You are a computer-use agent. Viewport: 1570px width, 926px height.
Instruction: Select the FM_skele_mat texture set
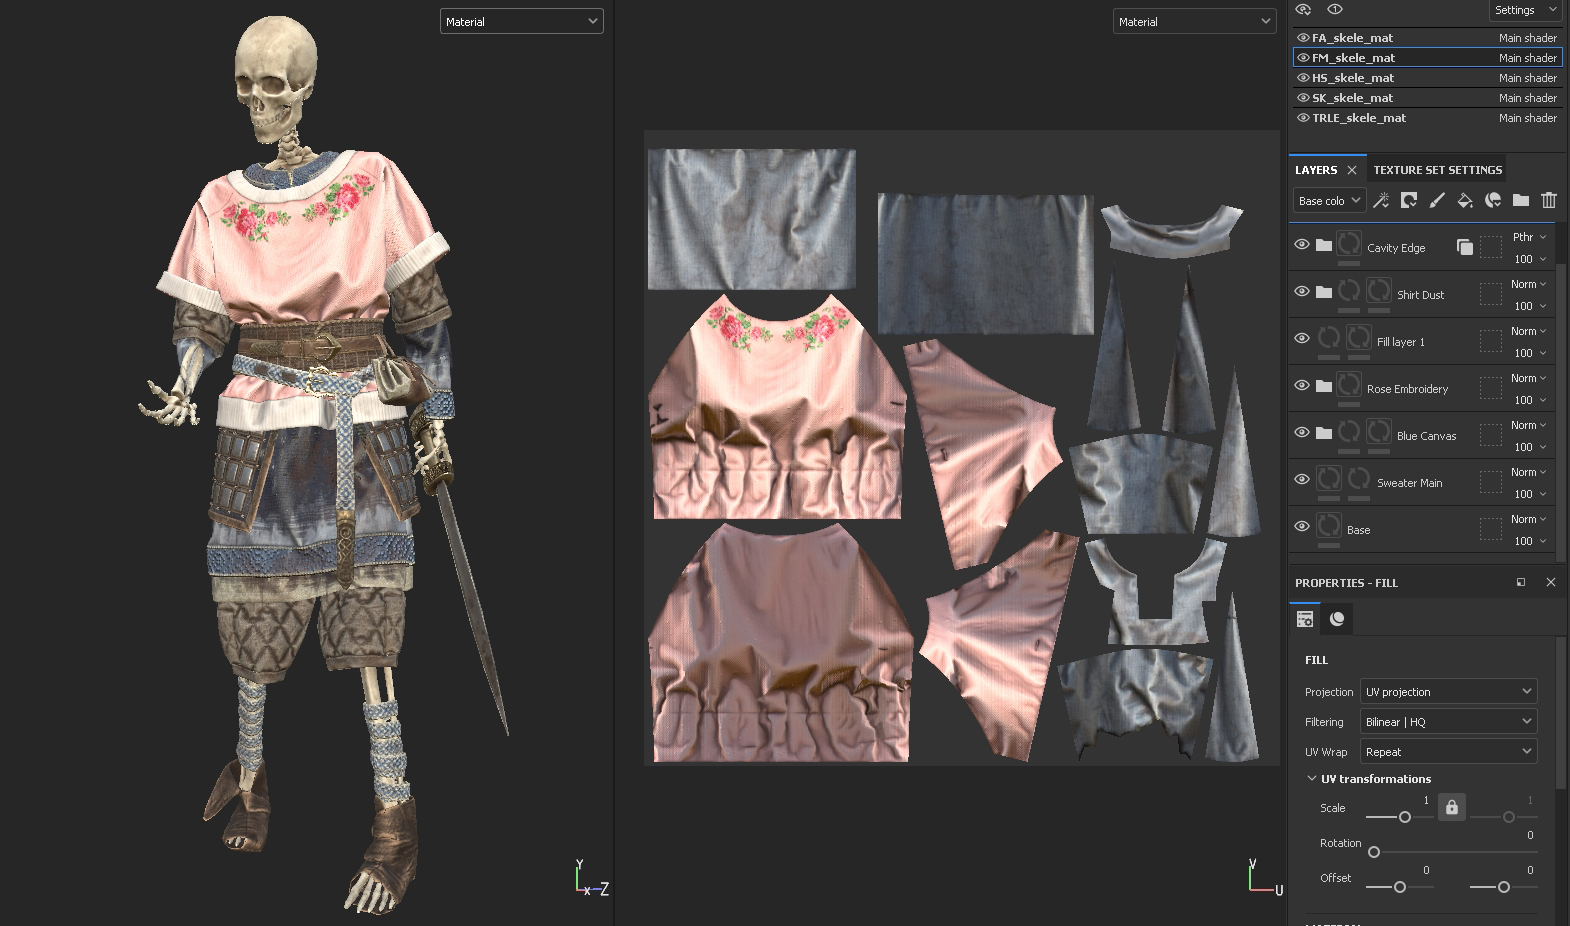[1428, 58]
